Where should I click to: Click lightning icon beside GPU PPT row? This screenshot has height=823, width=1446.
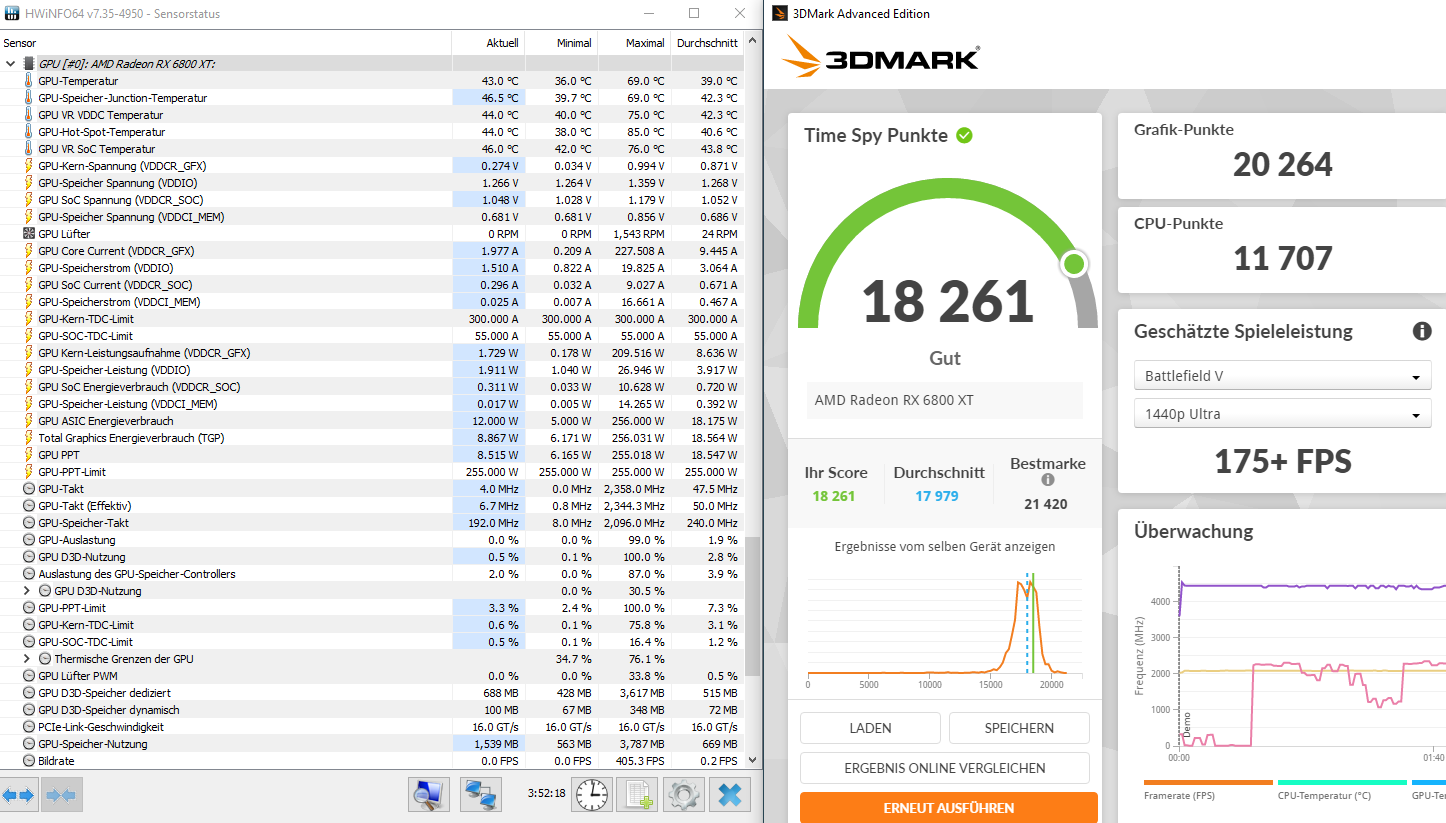[28, 455]
